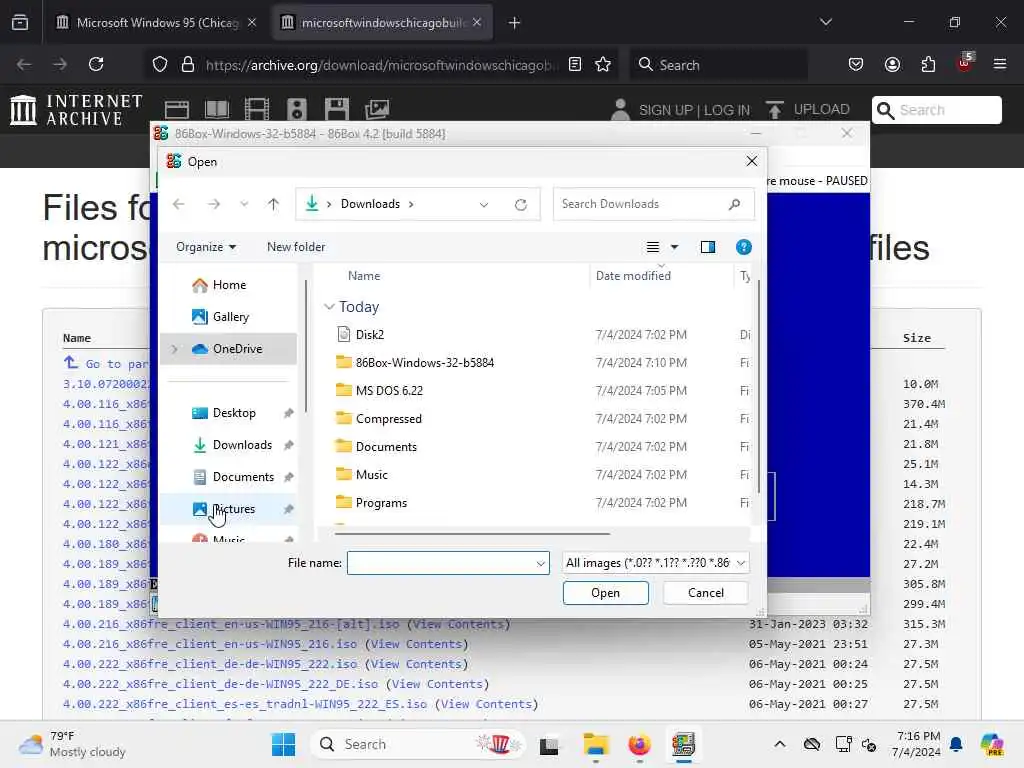Expand the address bar path dropdown
The width and height of the screenshot is (1024, 768).
point(484,204)
